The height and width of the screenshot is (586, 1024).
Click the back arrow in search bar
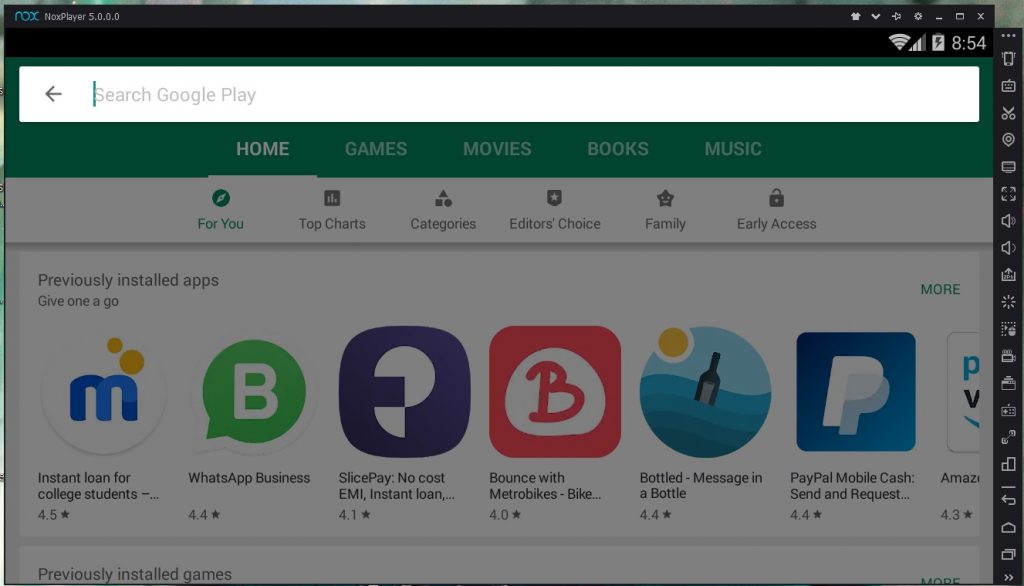(53, 94)
